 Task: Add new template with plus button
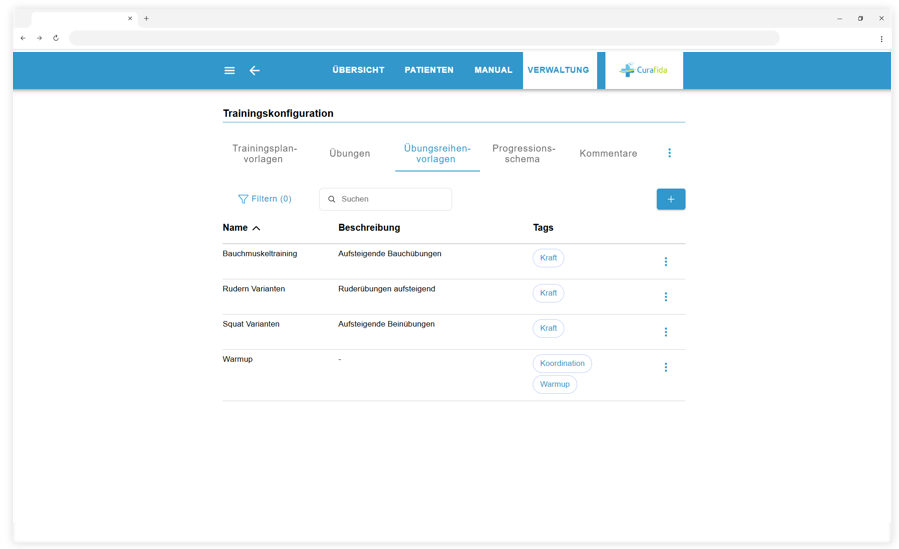pyautogui.click(x=671, y=199)
